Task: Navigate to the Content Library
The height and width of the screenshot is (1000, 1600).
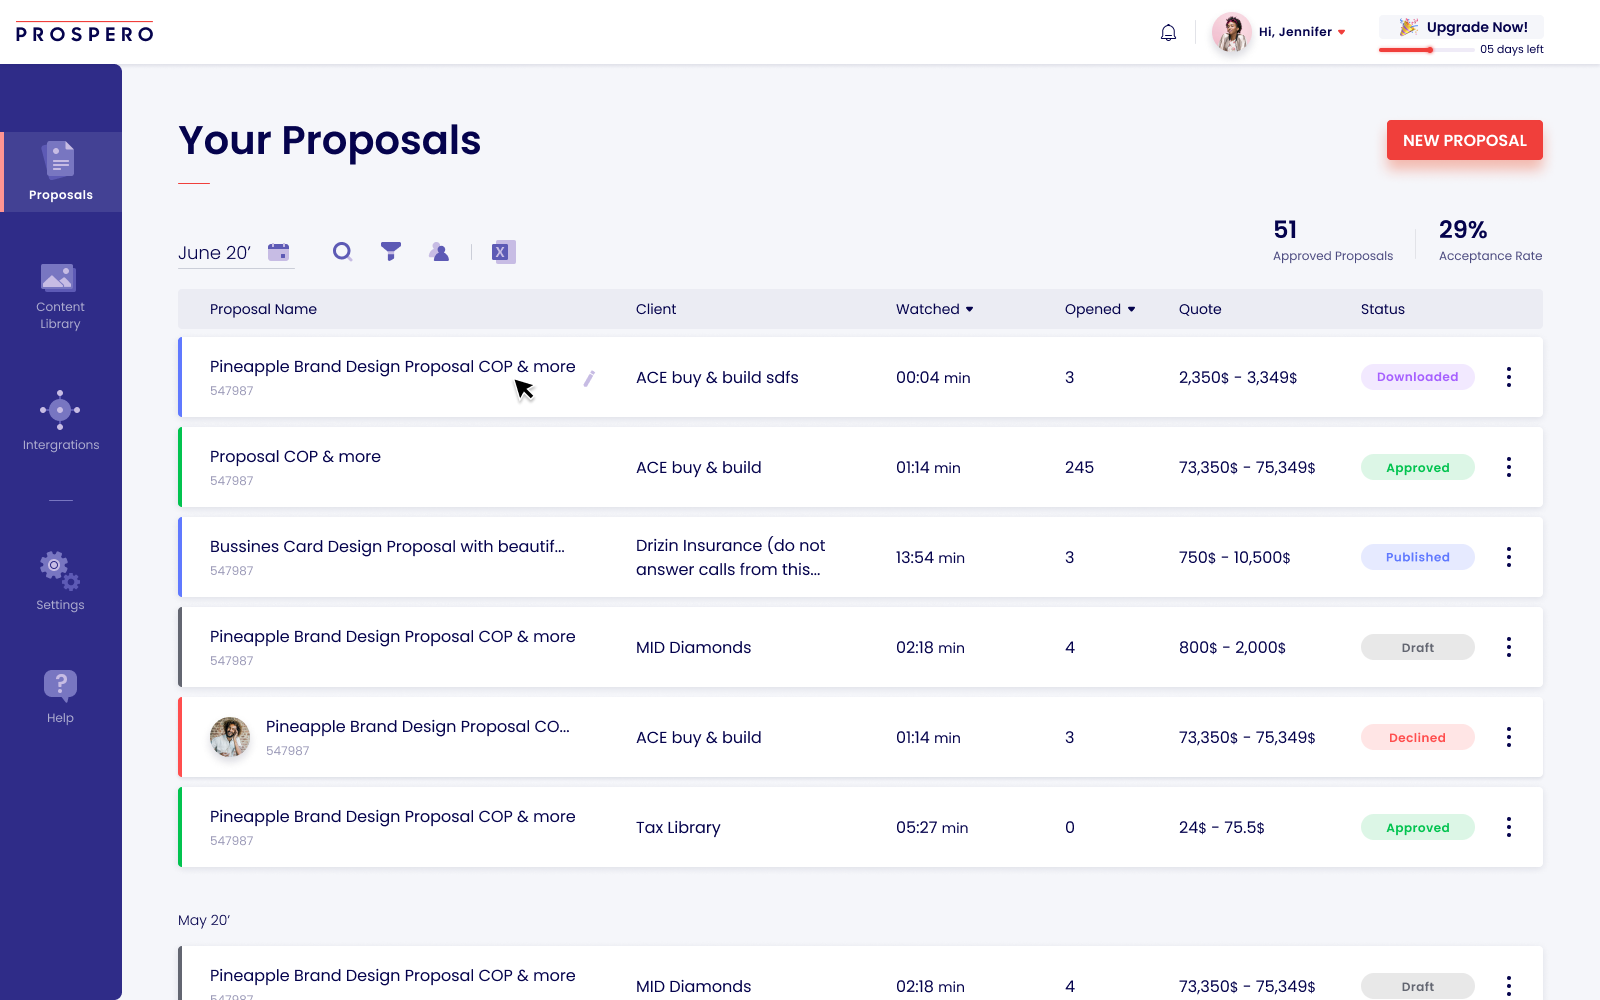Action: point(60,293)
